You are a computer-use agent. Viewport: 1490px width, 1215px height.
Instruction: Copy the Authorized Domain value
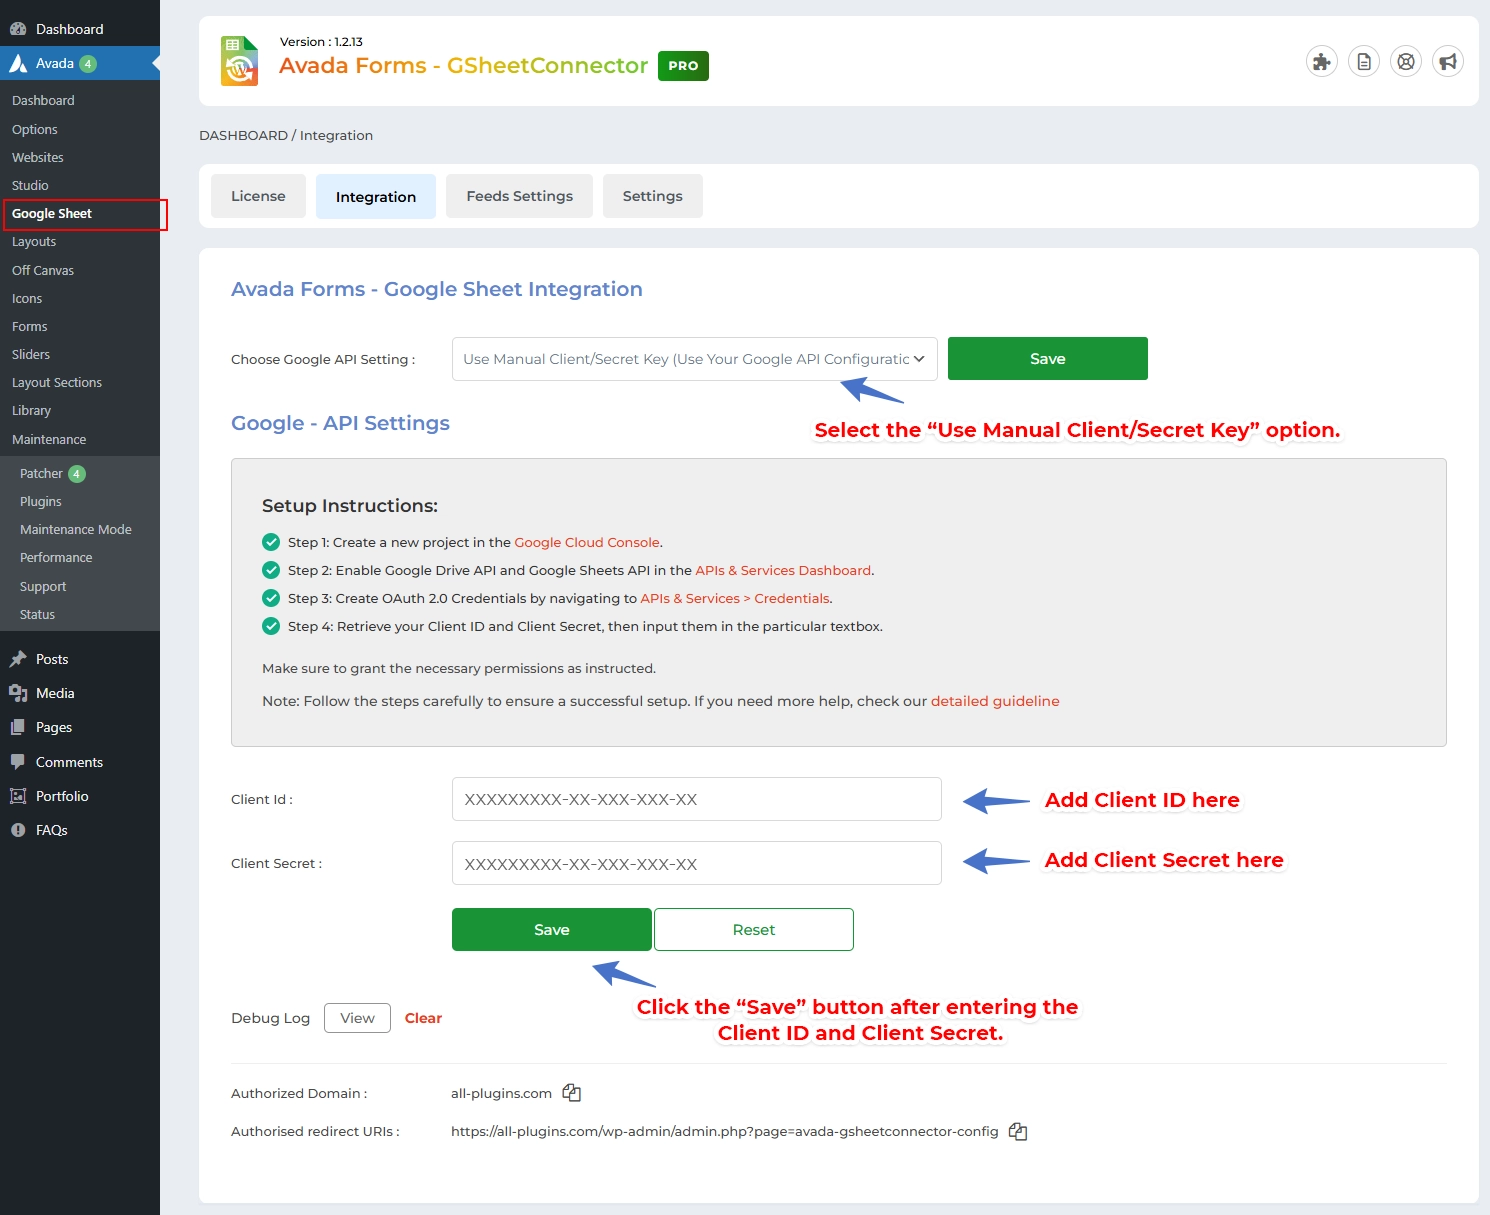pyautogui.click(x=571, y=1093)
